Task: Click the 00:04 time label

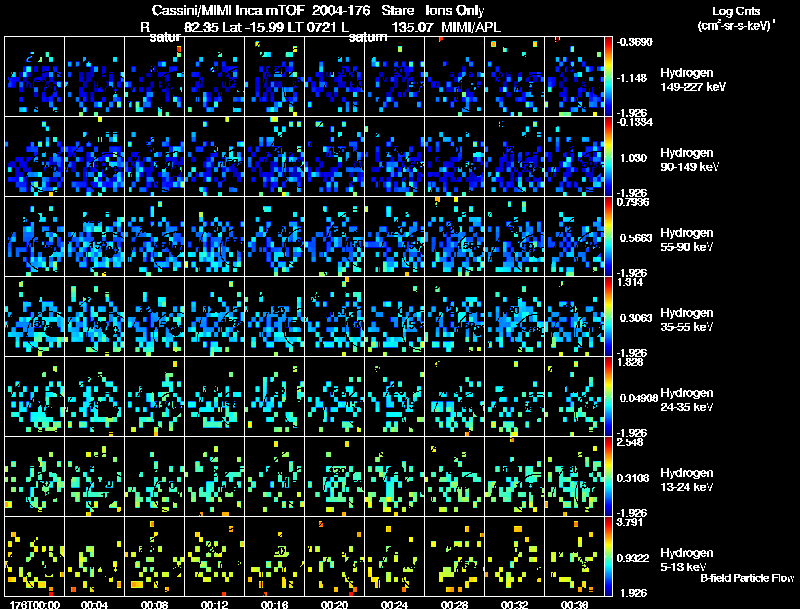Action: coord(94,605)
